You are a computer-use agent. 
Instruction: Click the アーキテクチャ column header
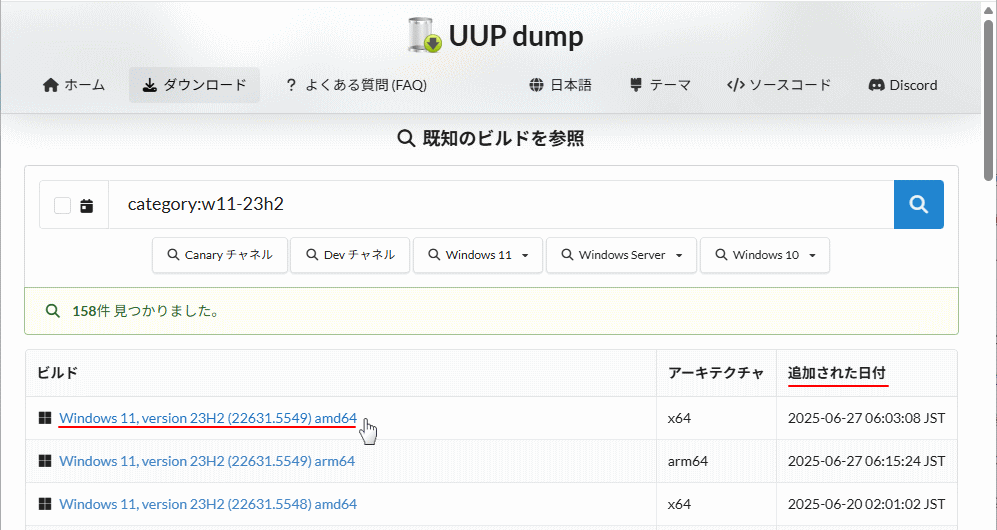pyautogui.click(x=716, y=372)
